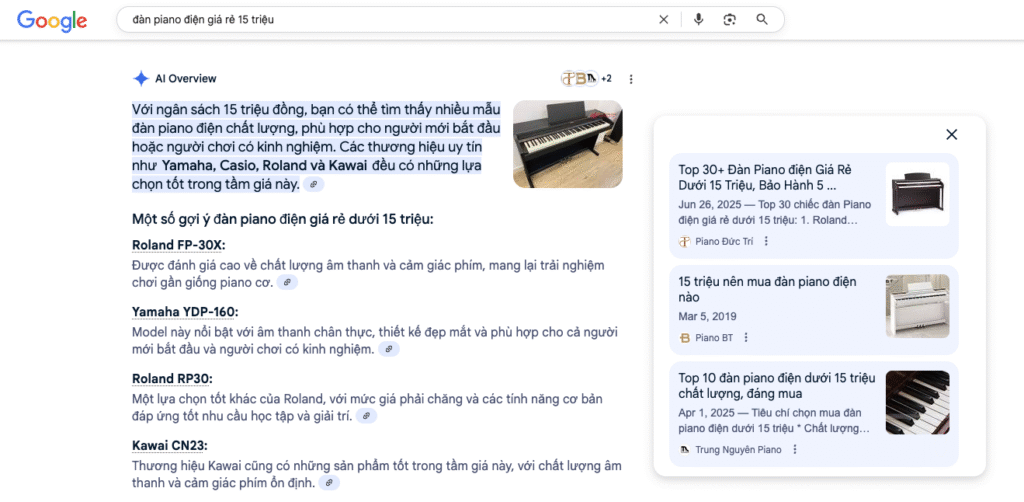Click the source link icon after Roland FP-30X description
The height and width of the screenshot is (502, 1024).
[x=288, y=283]
